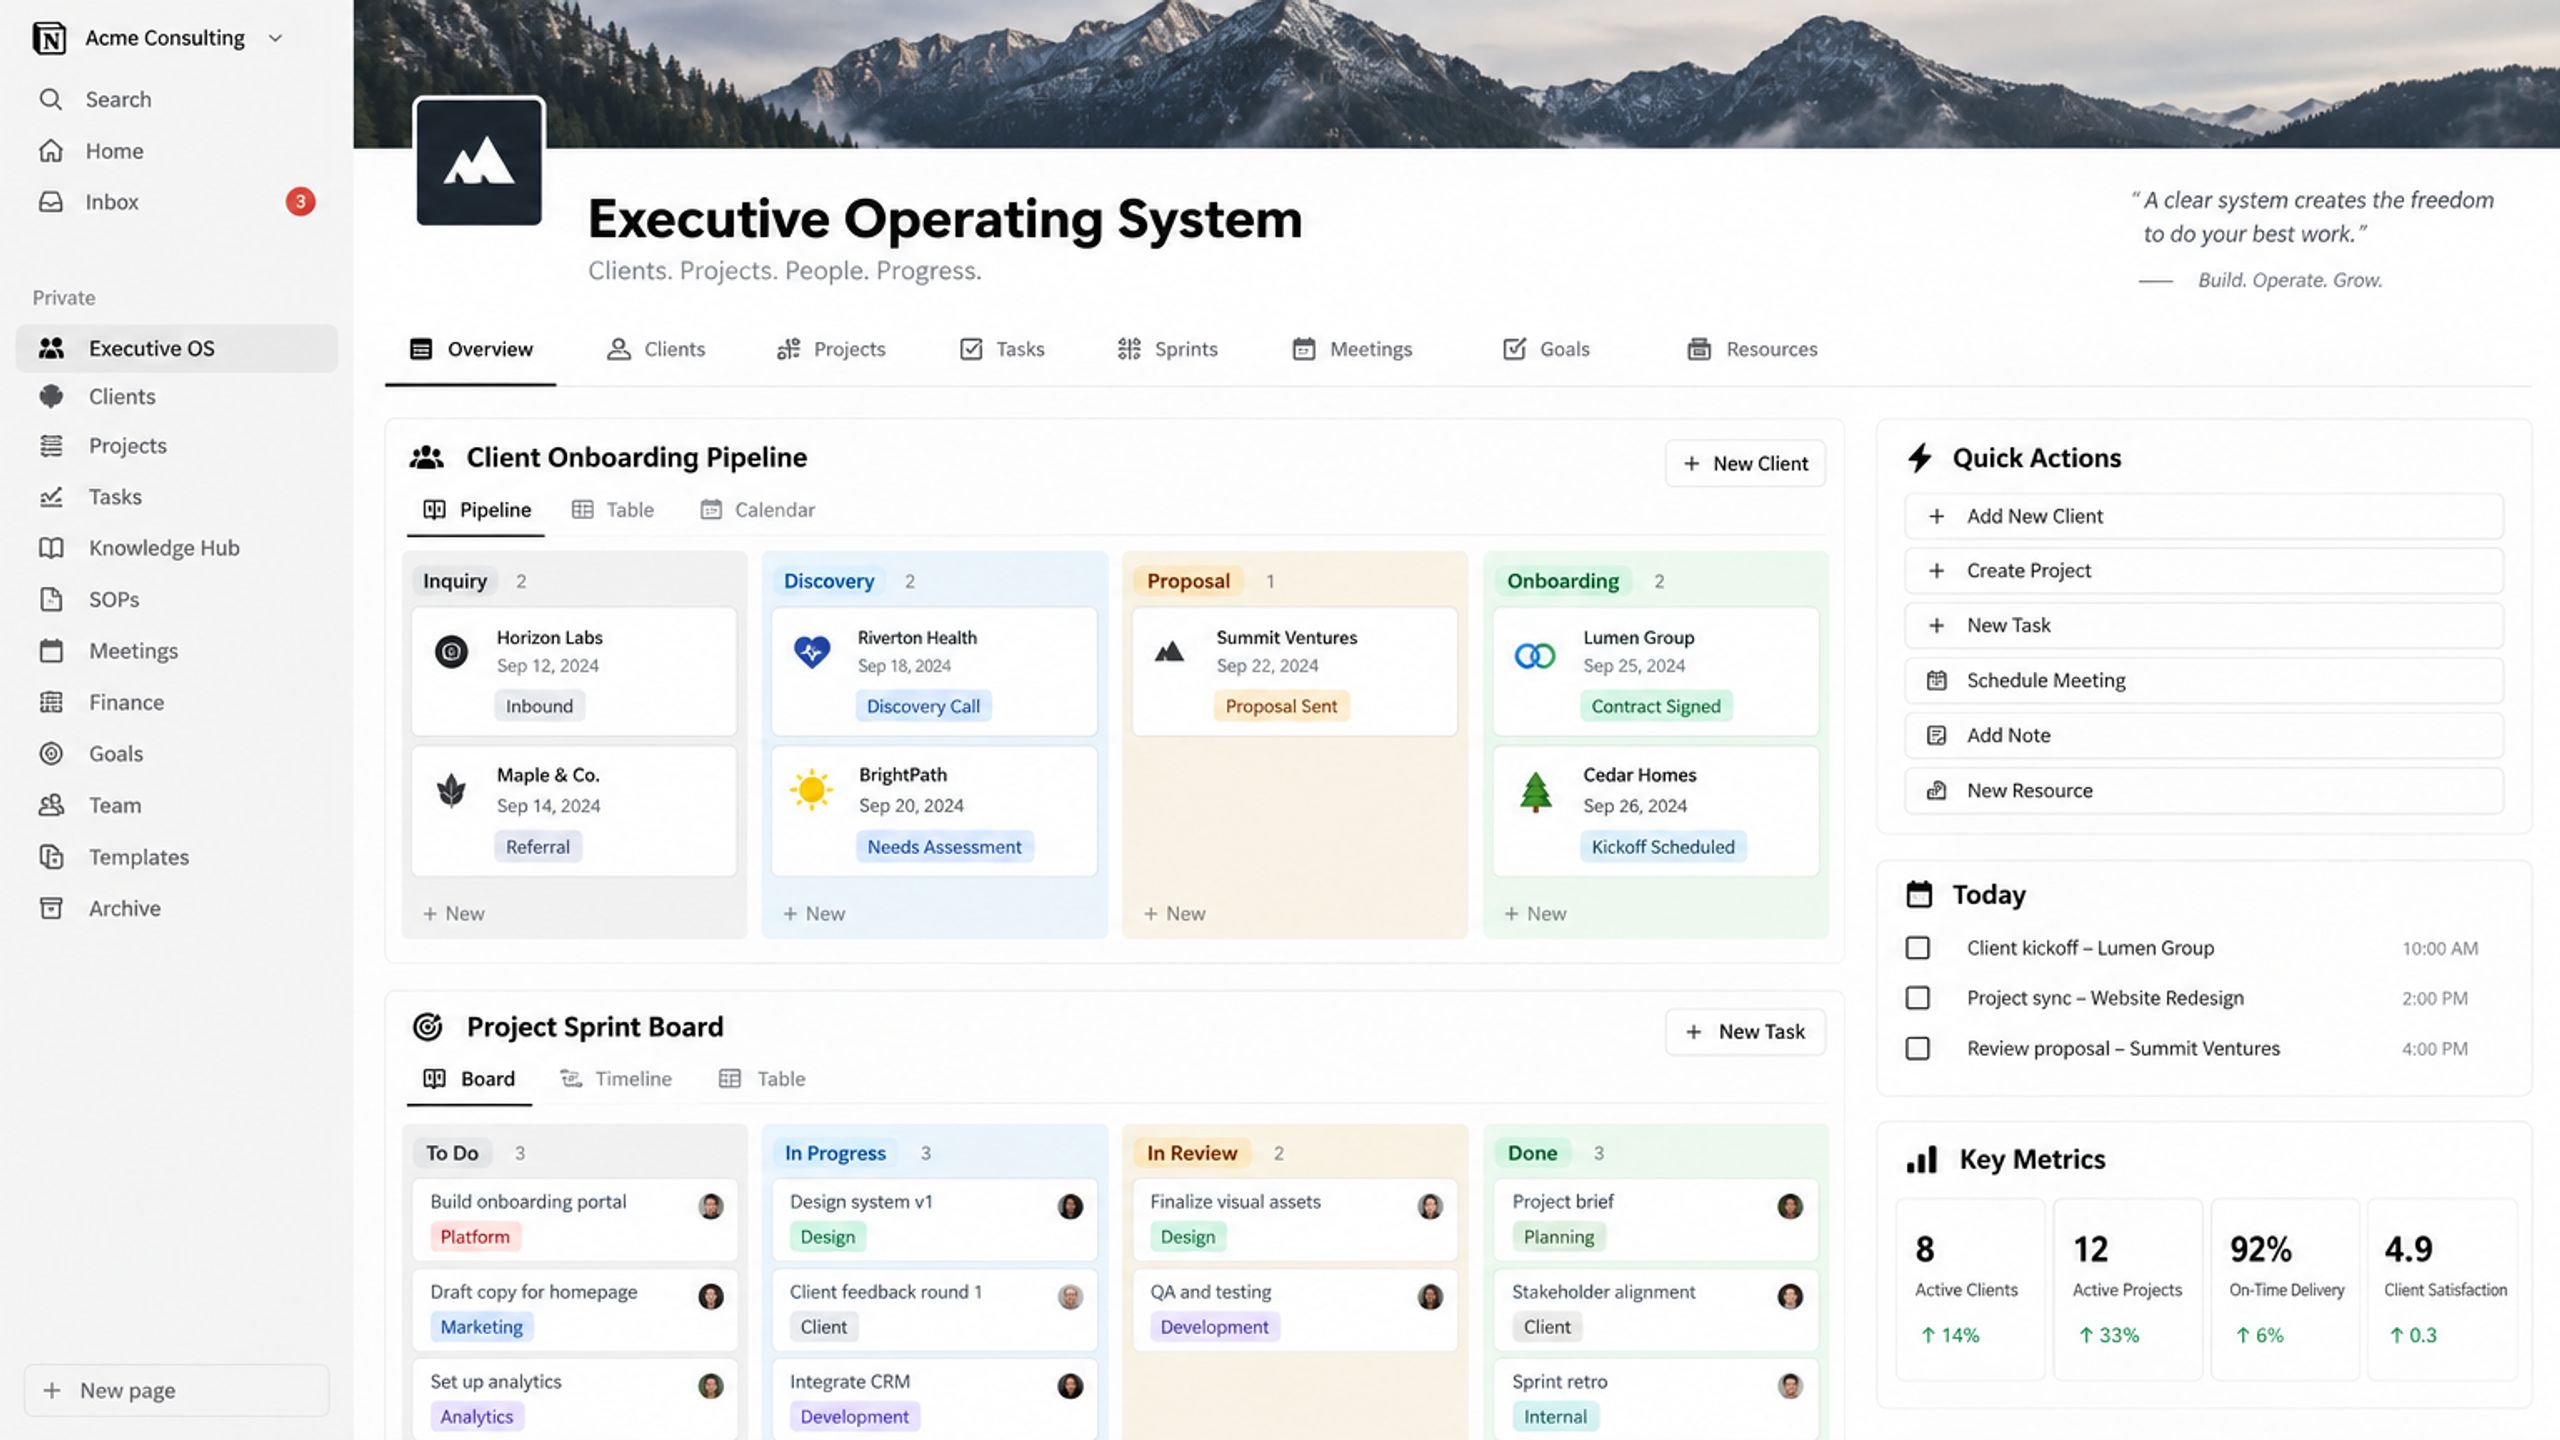This screenshot has height=1440, width=2560.
Task: Click the Goals target icon in sidebar
Action: (x=51, y=754)
